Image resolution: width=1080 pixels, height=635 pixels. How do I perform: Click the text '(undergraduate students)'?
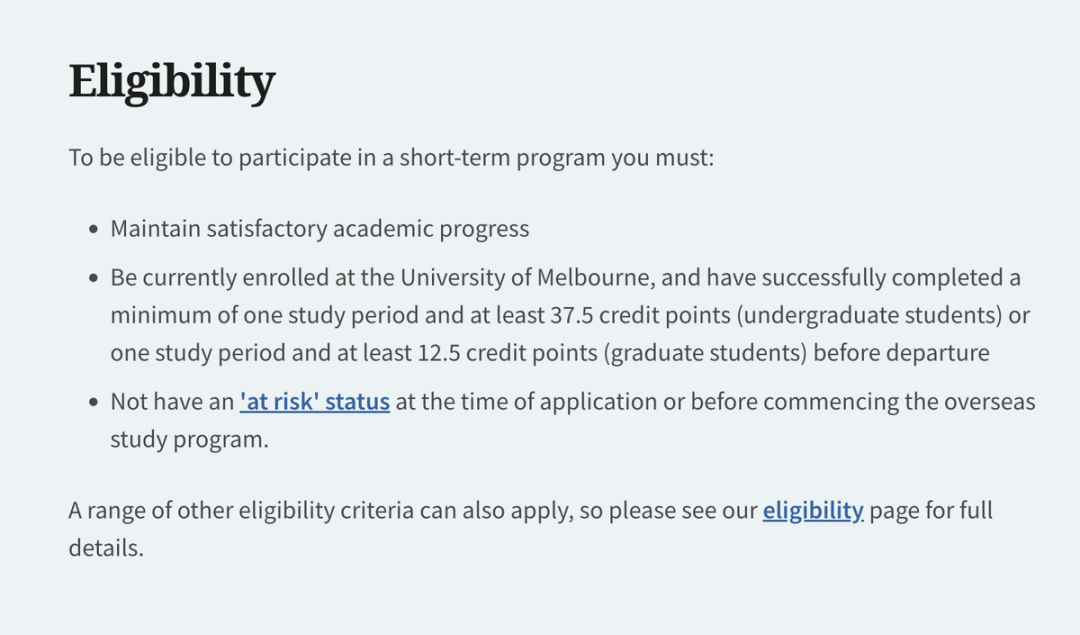tap(869, 315)
